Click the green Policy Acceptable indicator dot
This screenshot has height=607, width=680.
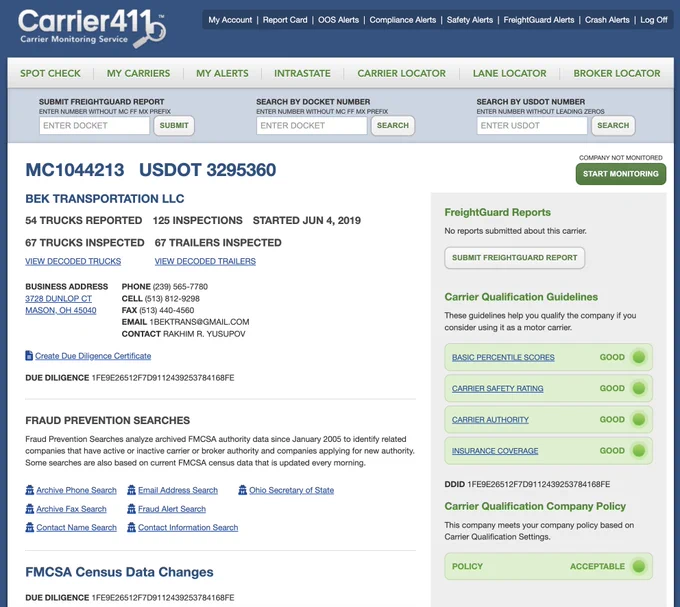point(638,566)
